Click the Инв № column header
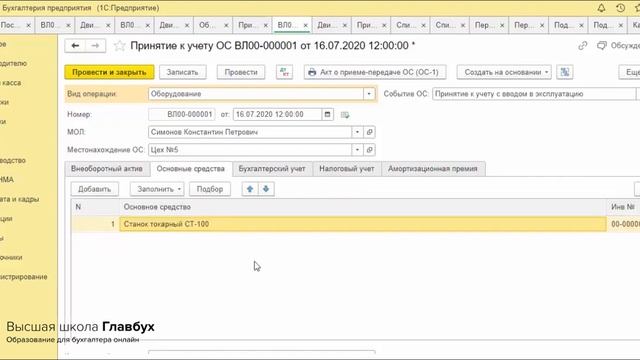 click(623, 207)
